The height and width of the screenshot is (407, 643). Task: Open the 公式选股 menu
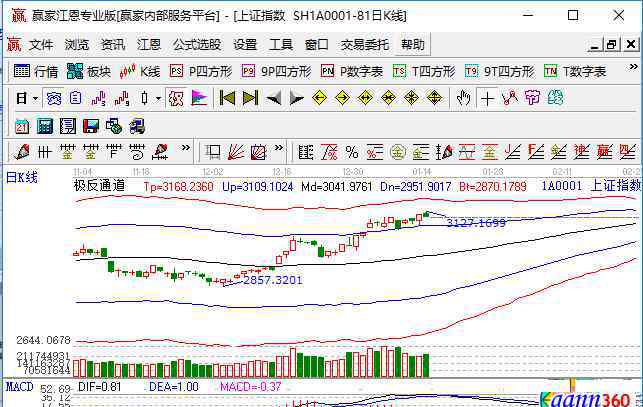point(197,44)
